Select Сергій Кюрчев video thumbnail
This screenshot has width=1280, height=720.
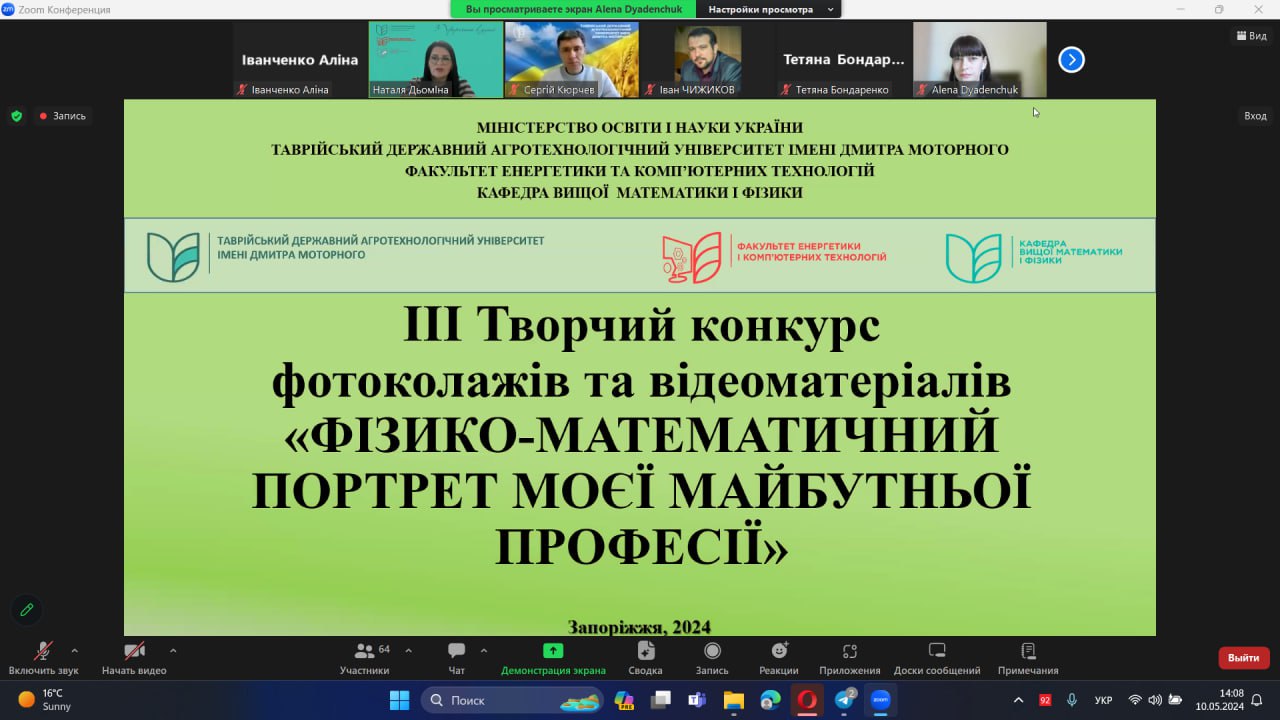click(x=571, y=60)
